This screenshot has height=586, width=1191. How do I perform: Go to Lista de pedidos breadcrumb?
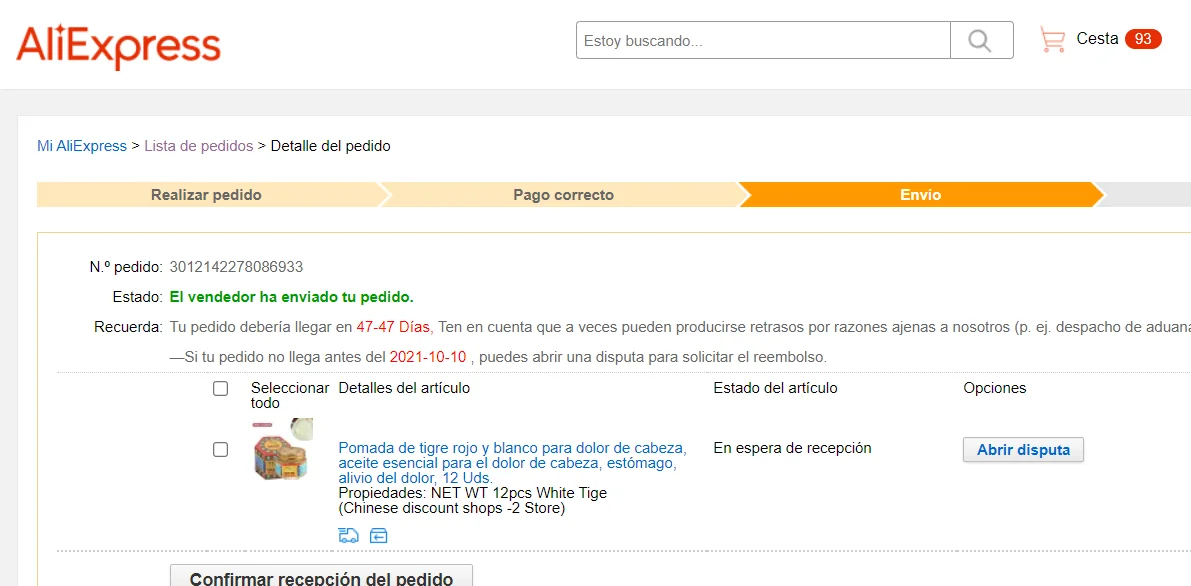pyautogui.click(x=199, y=146)
